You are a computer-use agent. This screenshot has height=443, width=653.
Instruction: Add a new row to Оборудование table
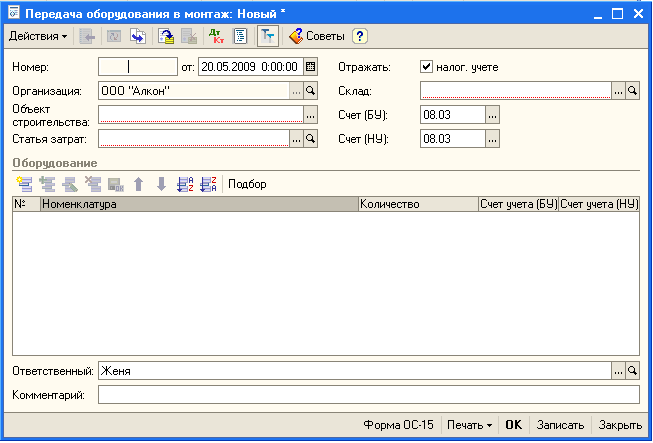coord(25,184)
